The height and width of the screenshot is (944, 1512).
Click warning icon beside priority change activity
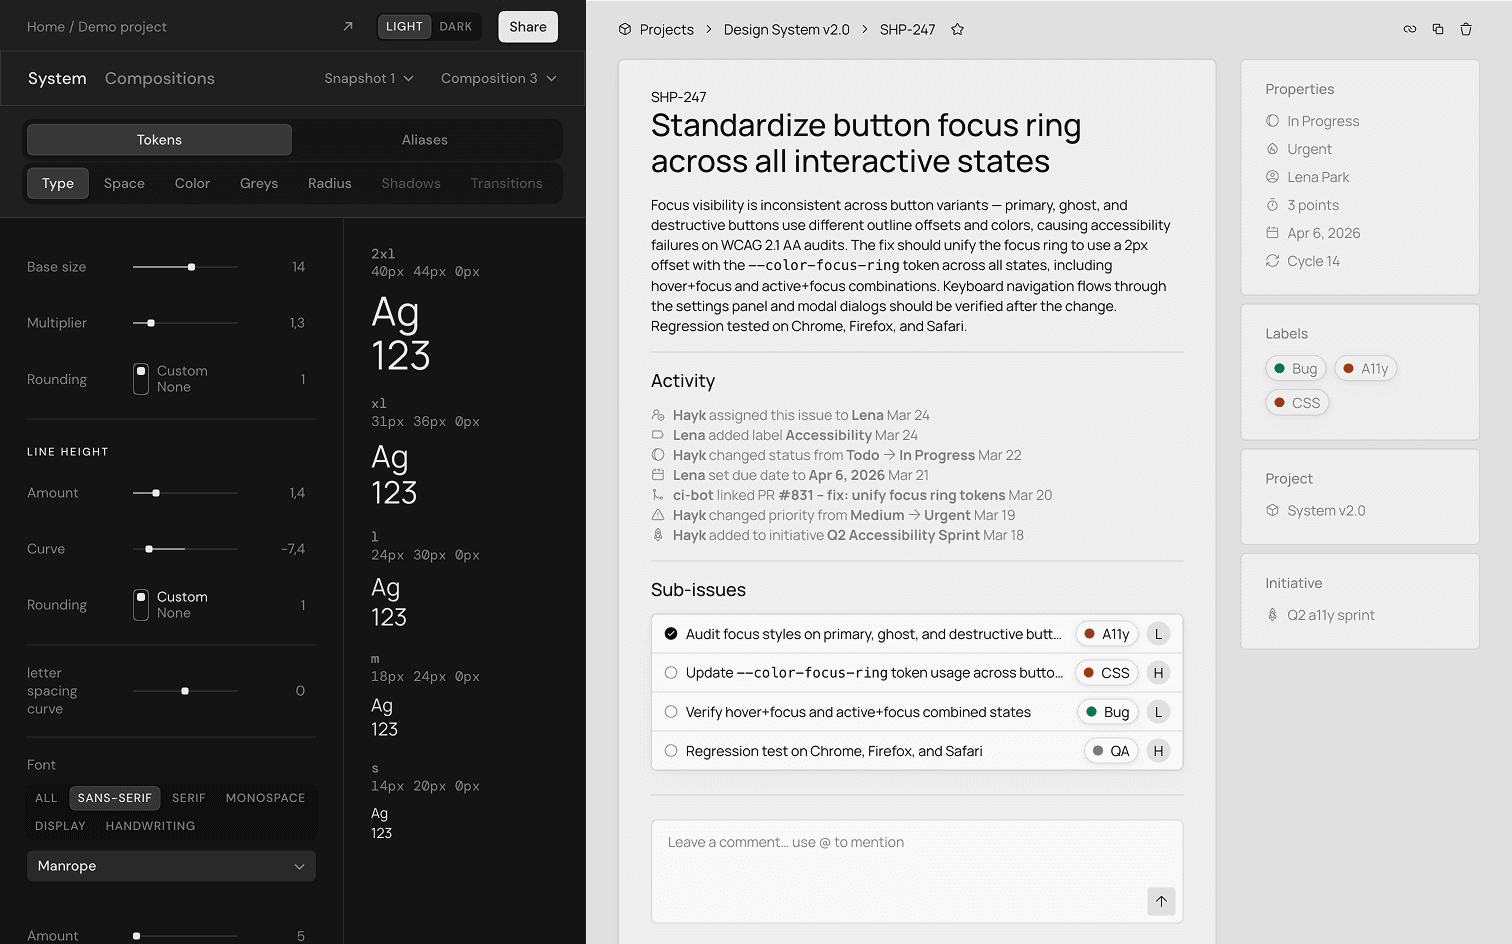click(x=658, y=515)
